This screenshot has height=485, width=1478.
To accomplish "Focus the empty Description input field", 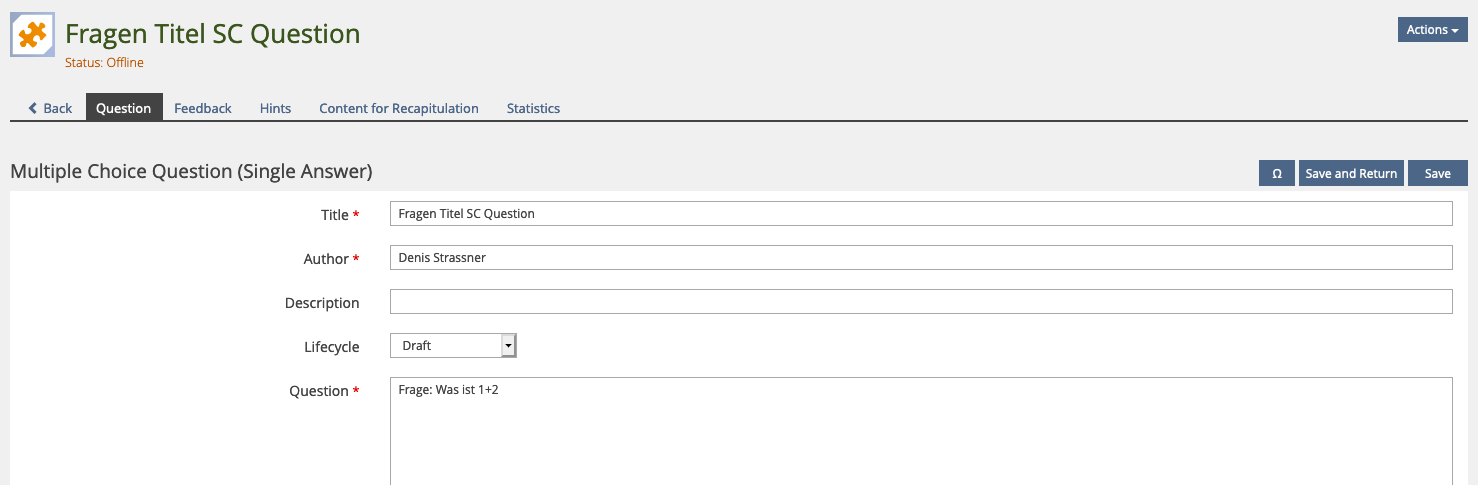I will pos(920,302).
